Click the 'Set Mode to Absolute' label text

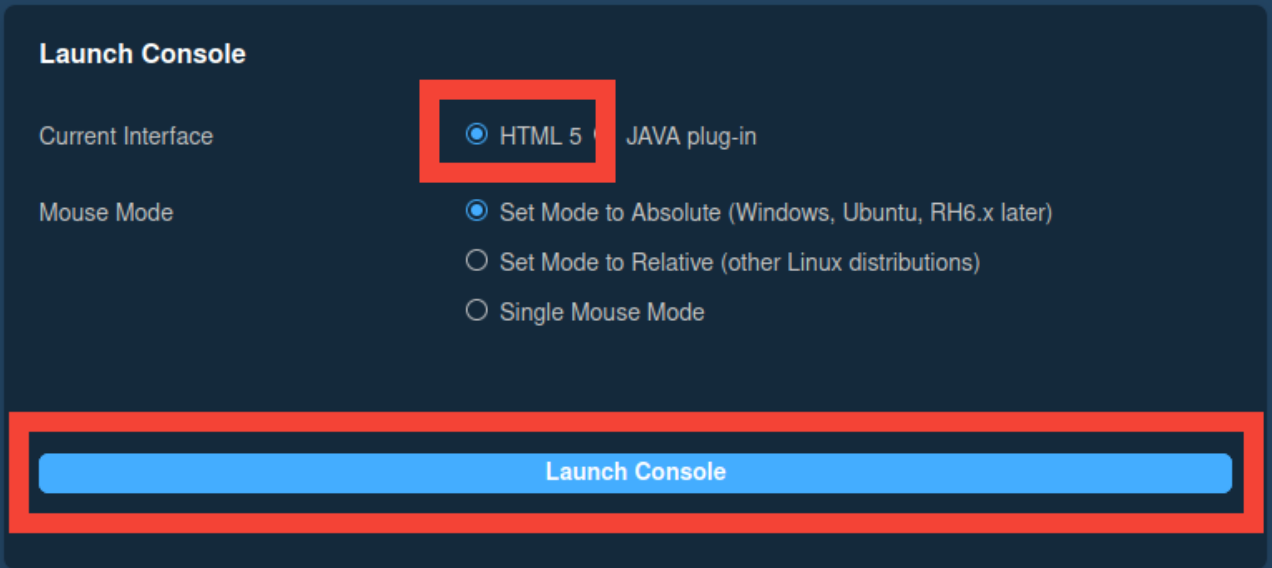coord(610,213)
